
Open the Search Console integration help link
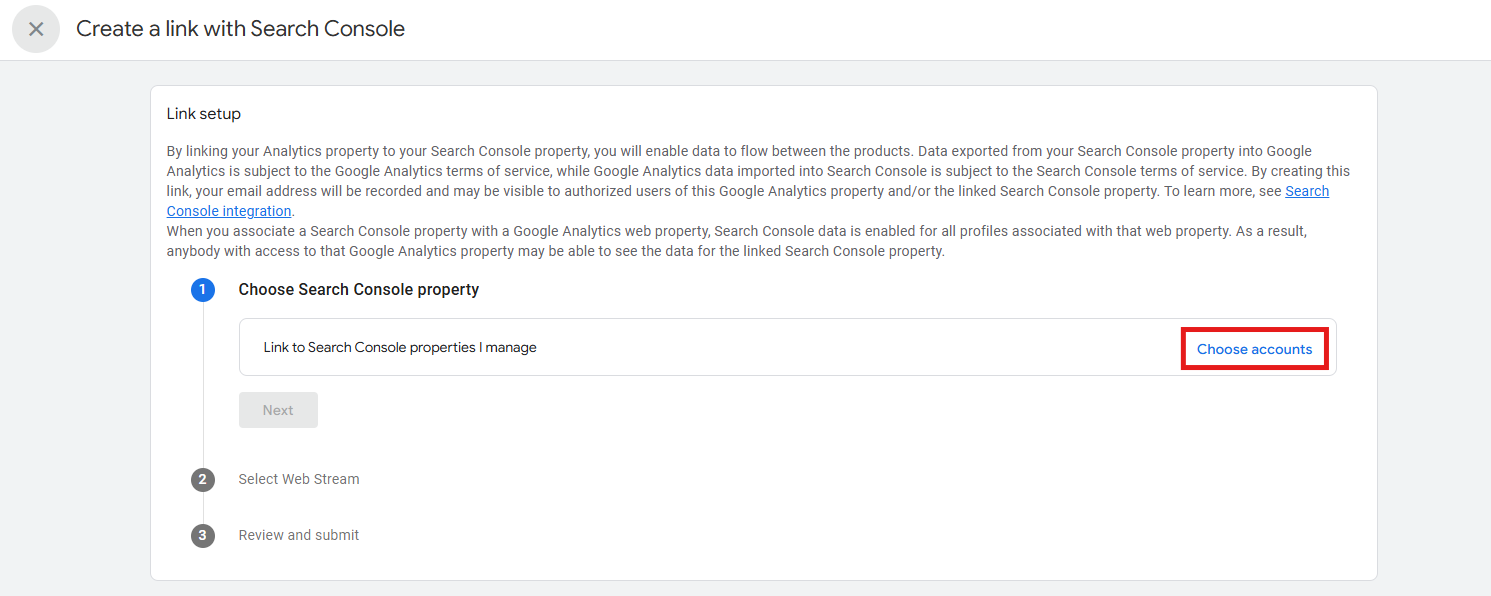coord(748,201)
